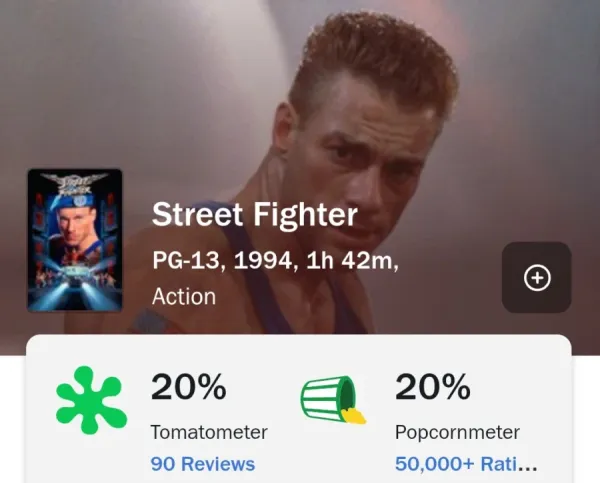Click the 1h 42m runtime text
This screenshot has width=600, height=483.
click(x=349, y=261)
